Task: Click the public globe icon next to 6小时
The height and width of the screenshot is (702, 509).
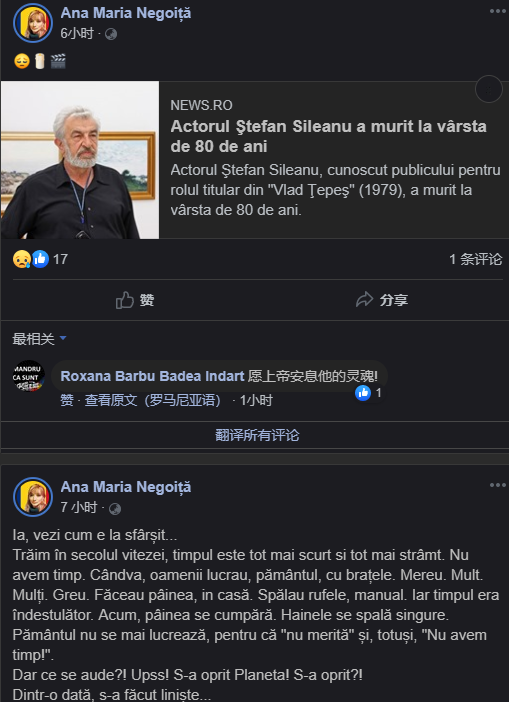Action: [x=111, y=34]
